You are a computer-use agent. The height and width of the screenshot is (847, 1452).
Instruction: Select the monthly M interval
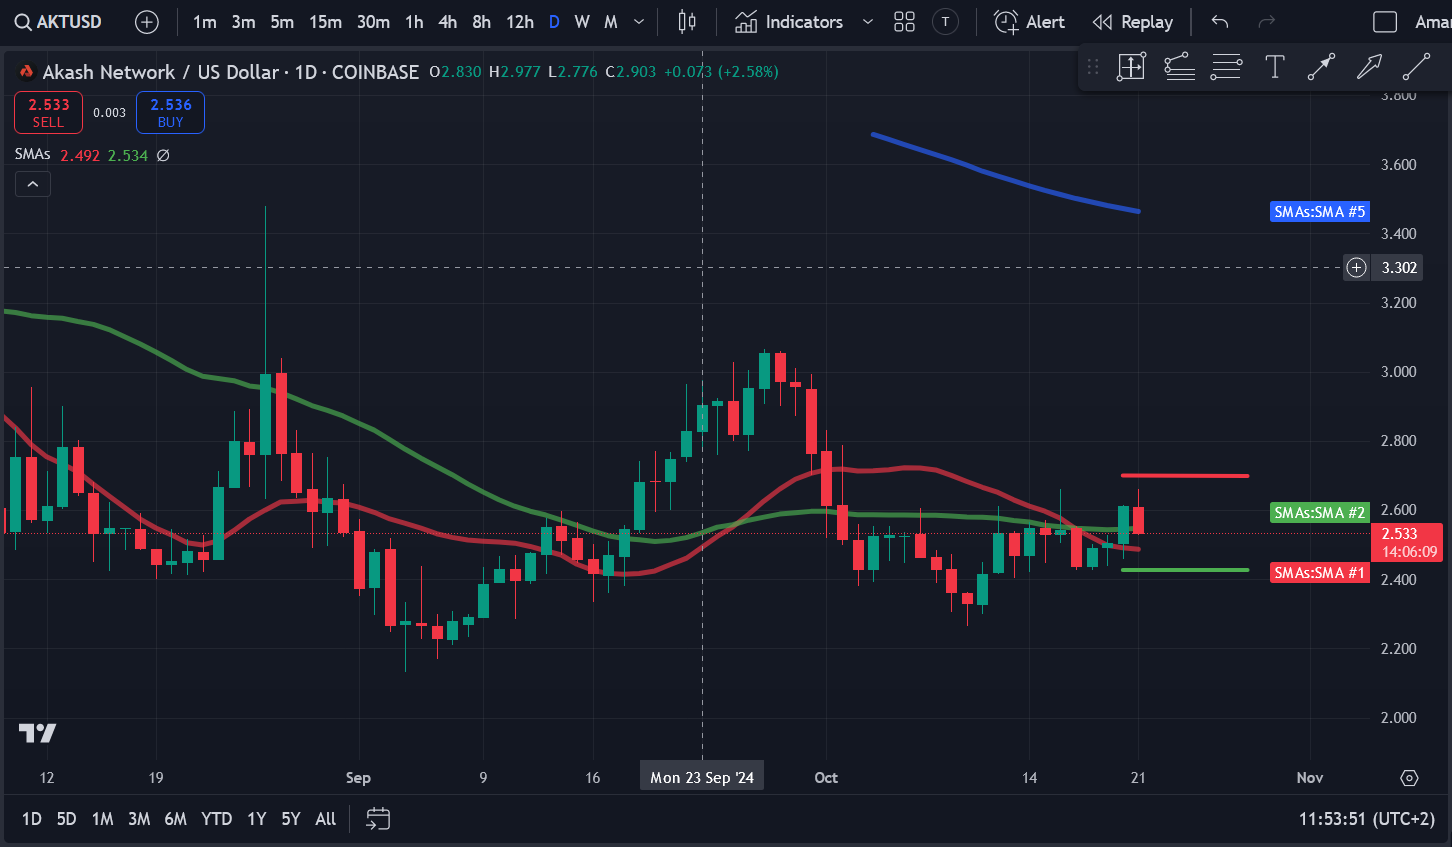pyautogui.click(x=611, y=22)
